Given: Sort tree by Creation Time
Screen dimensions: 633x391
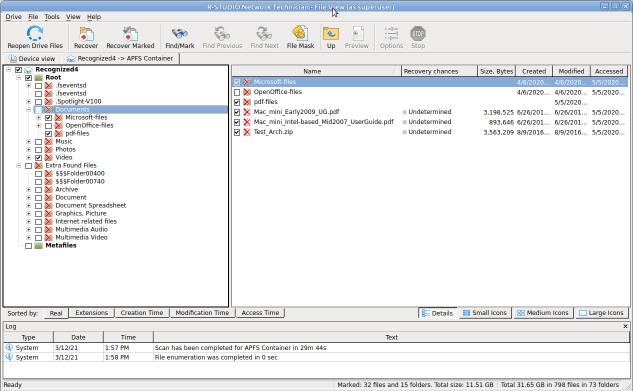Looking at the screenshot, I should coord(142,313).
